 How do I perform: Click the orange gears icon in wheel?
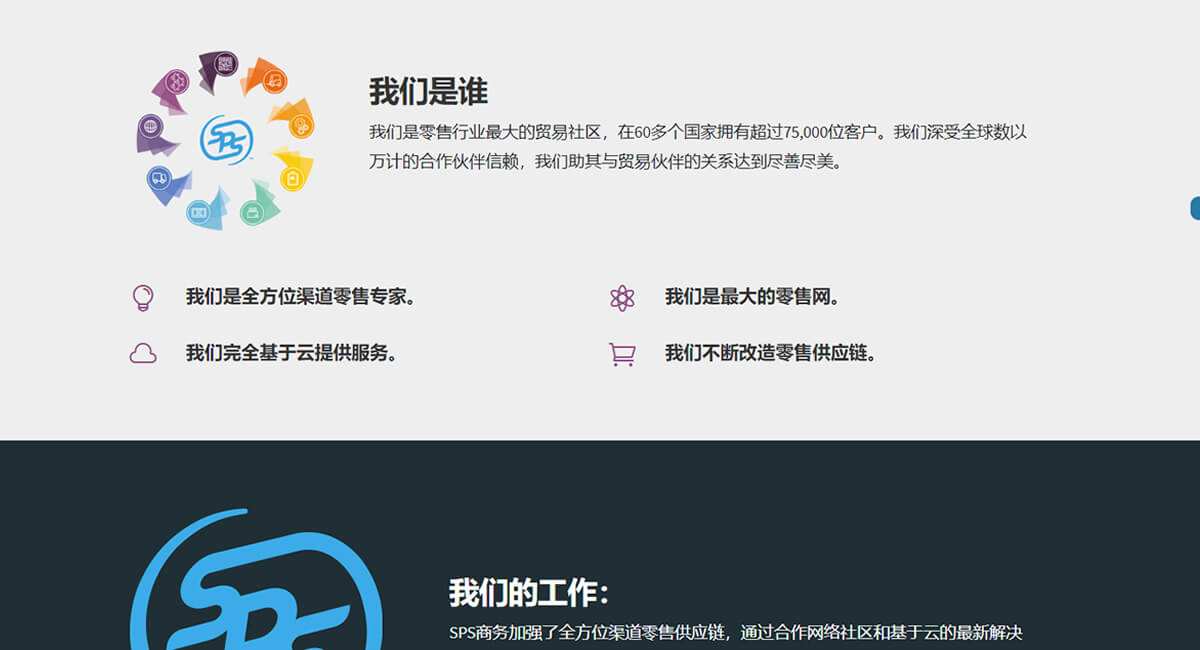click(x=300, y=126)
